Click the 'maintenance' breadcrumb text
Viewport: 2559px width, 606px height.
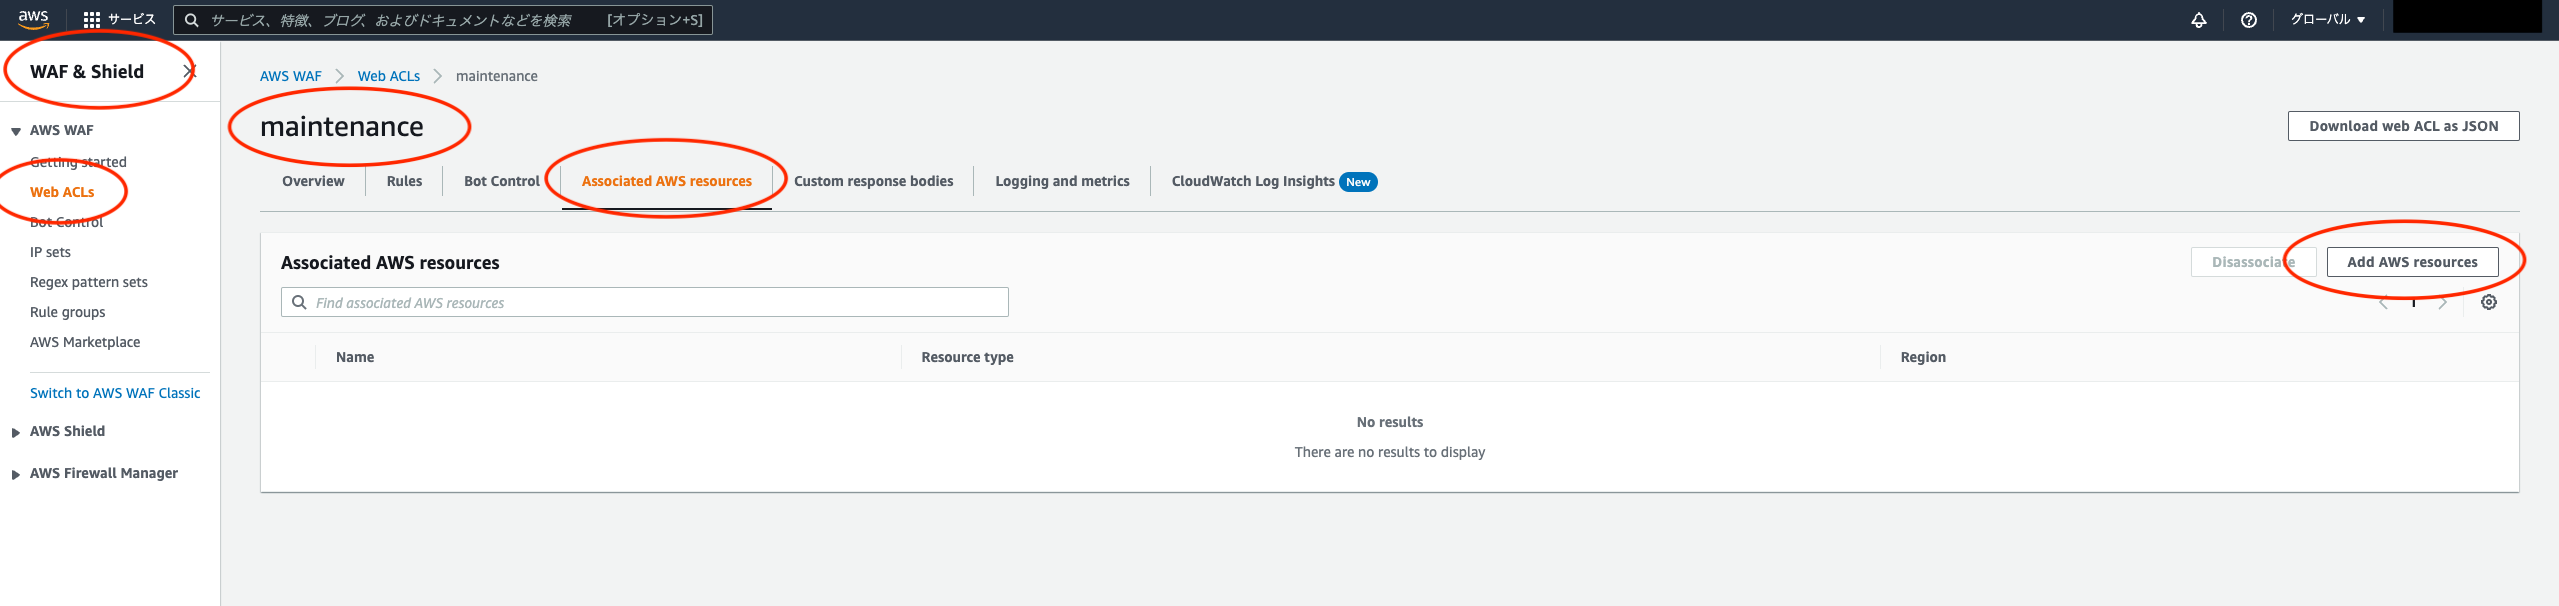point(497,76)
